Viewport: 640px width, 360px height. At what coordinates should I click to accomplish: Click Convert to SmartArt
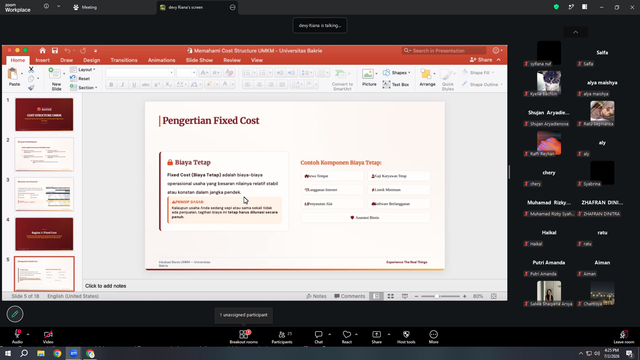pyautogui.click(x=342, y=80)
